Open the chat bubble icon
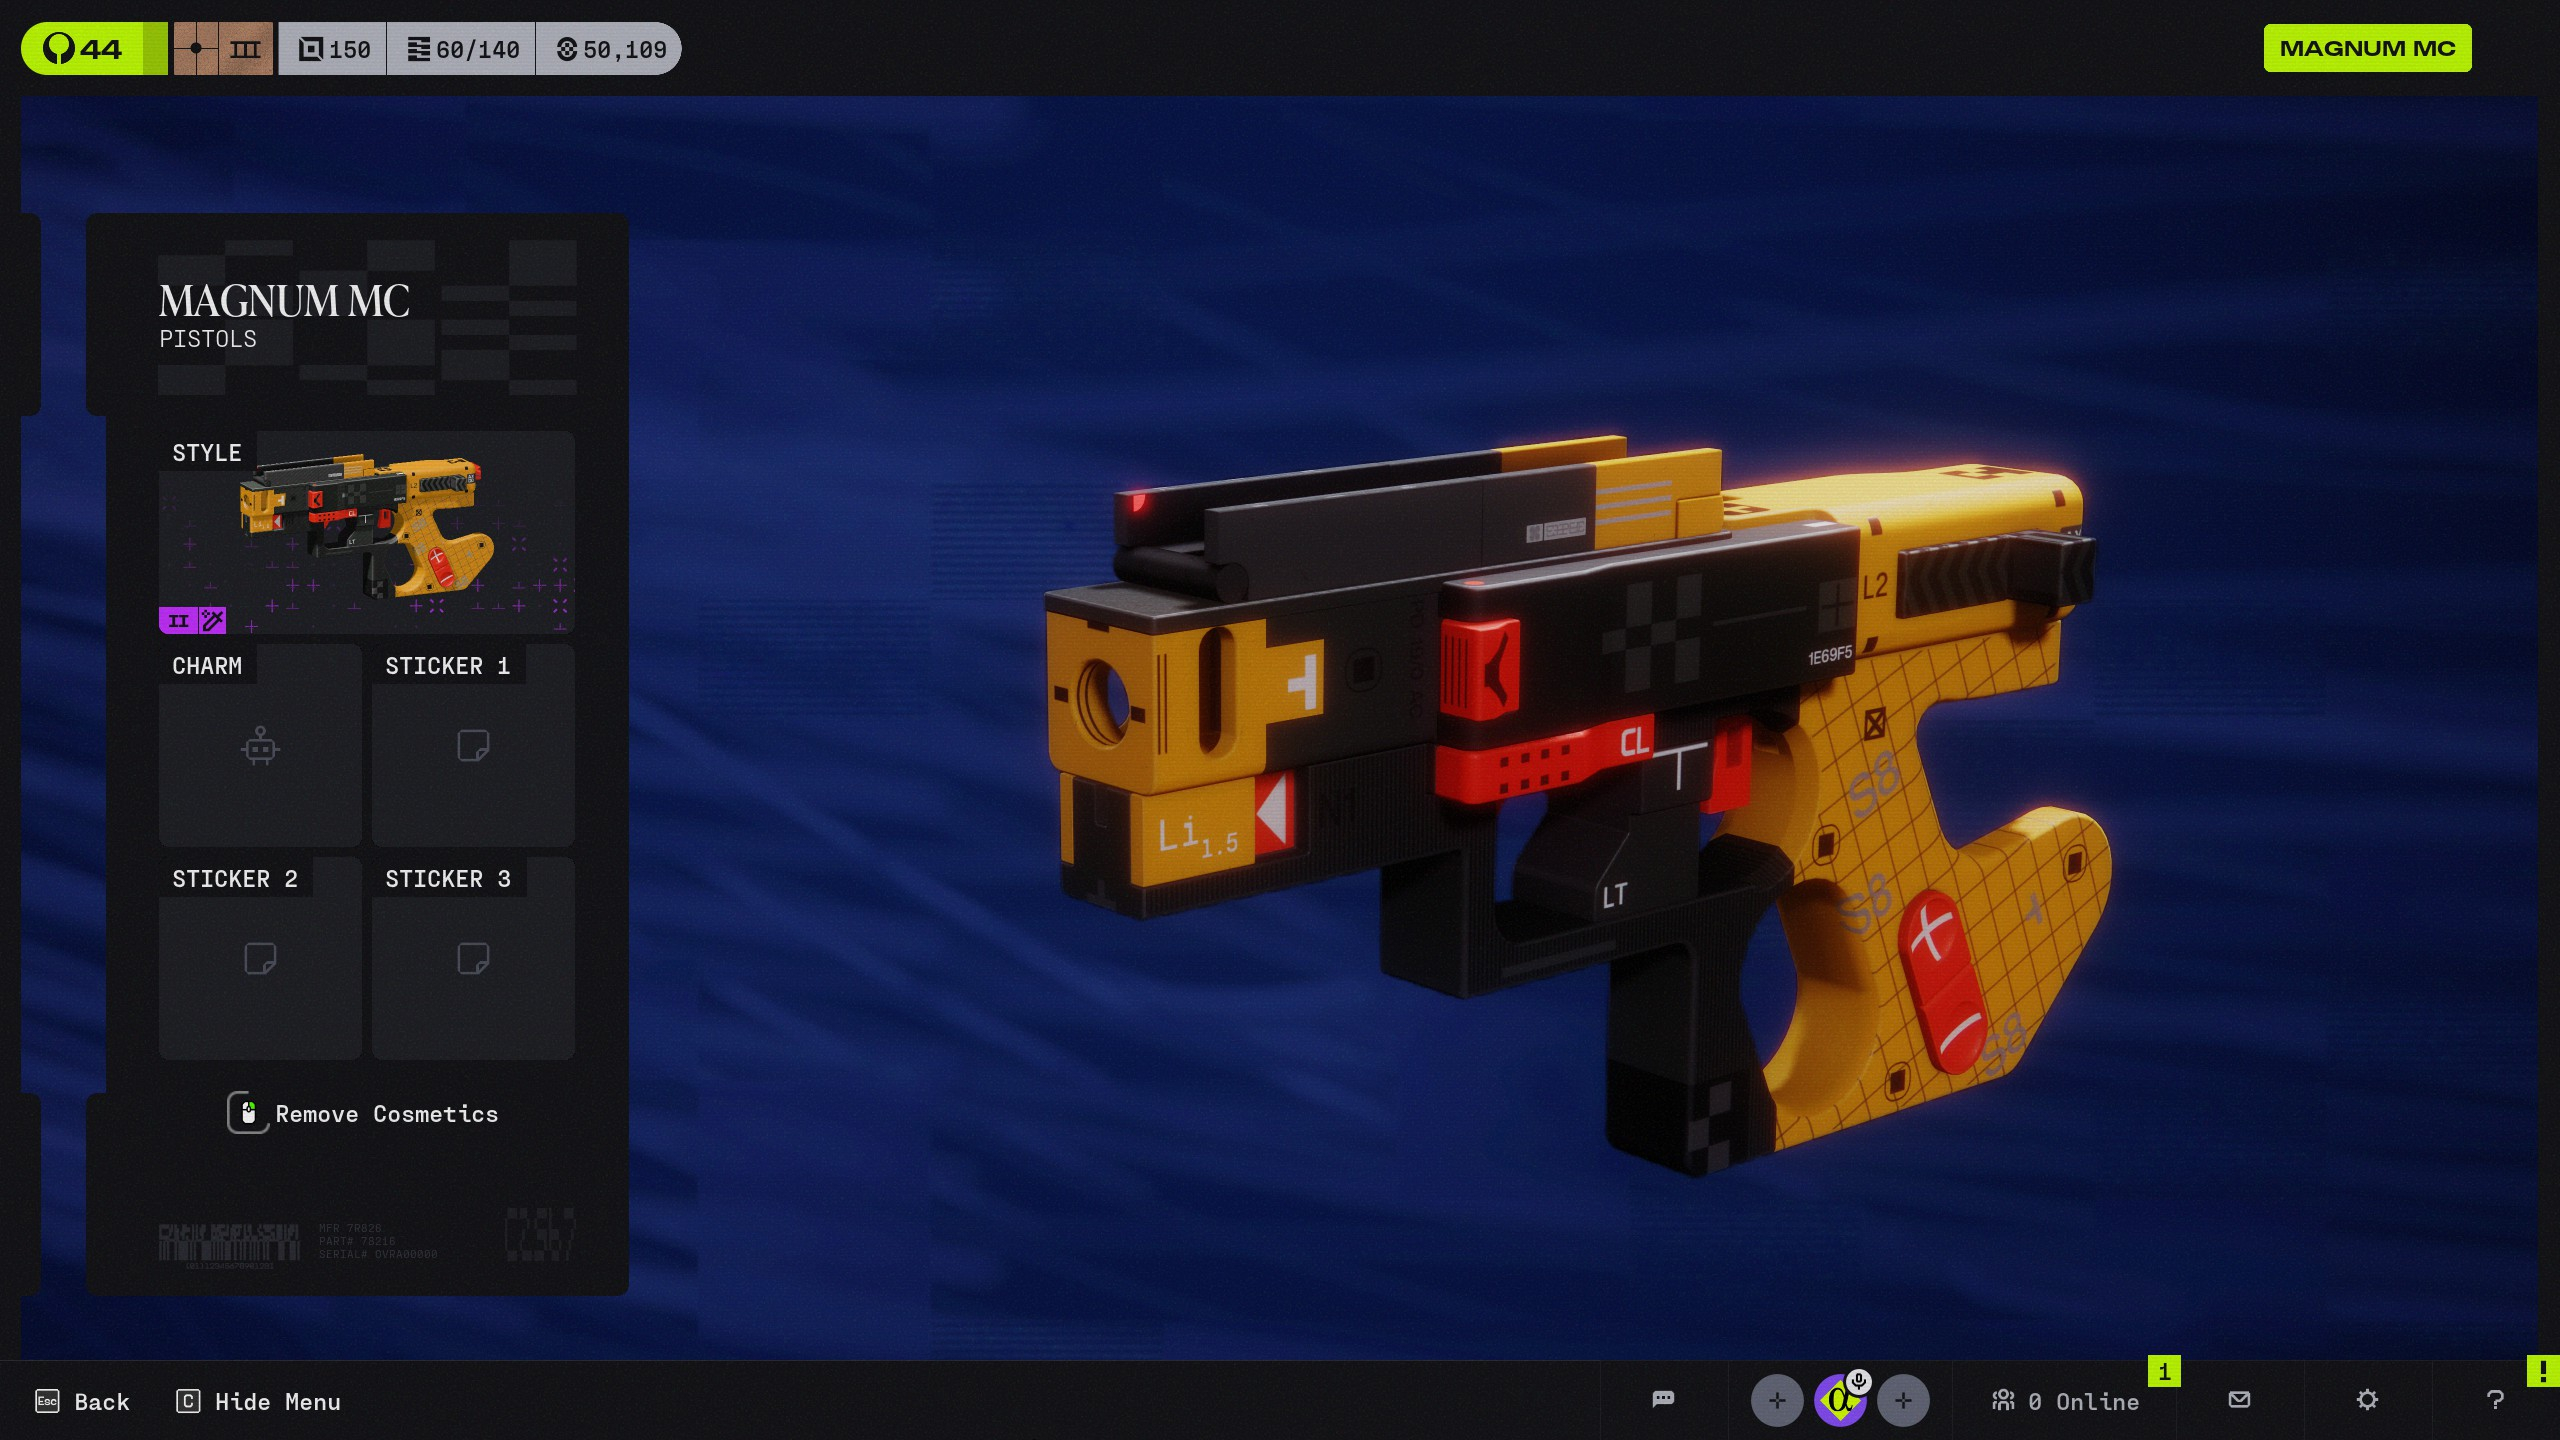The width and height of the screenshot is (2560, 1440). coord(1663,1399)
